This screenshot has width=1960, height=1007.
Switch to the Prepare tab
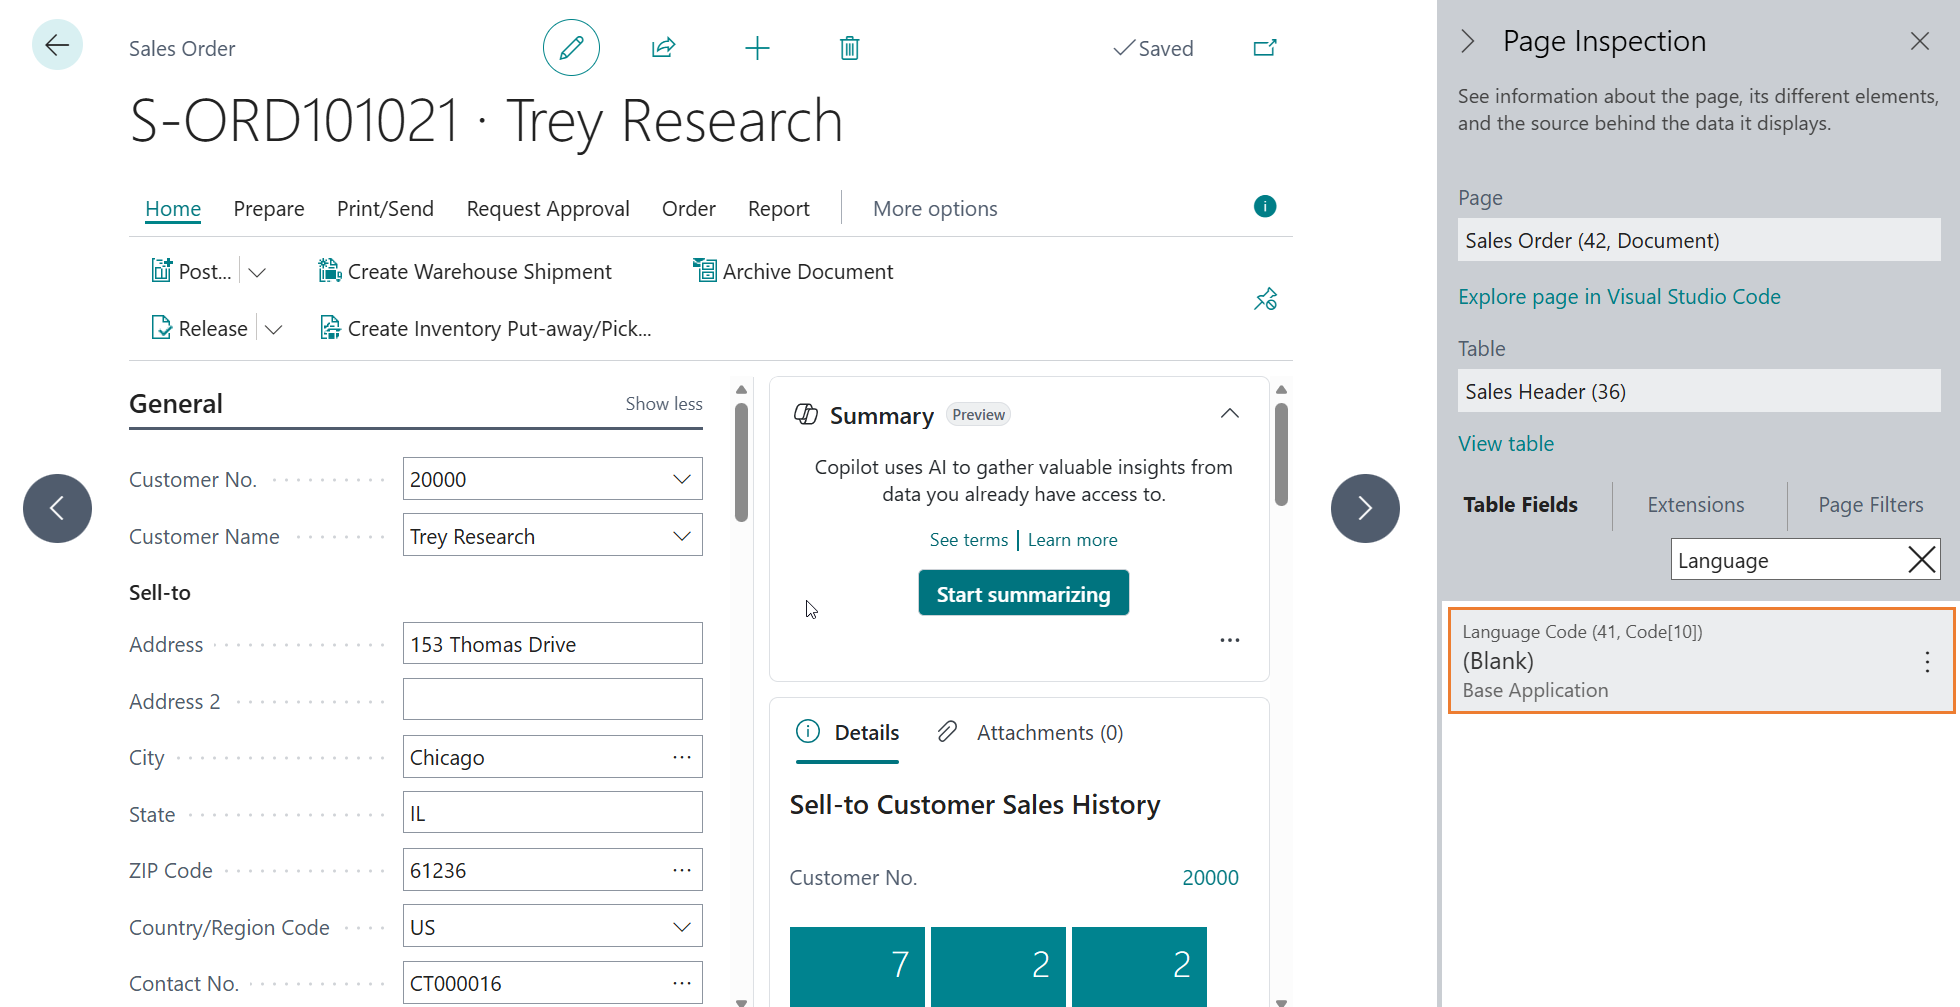(x=268, y=208)
